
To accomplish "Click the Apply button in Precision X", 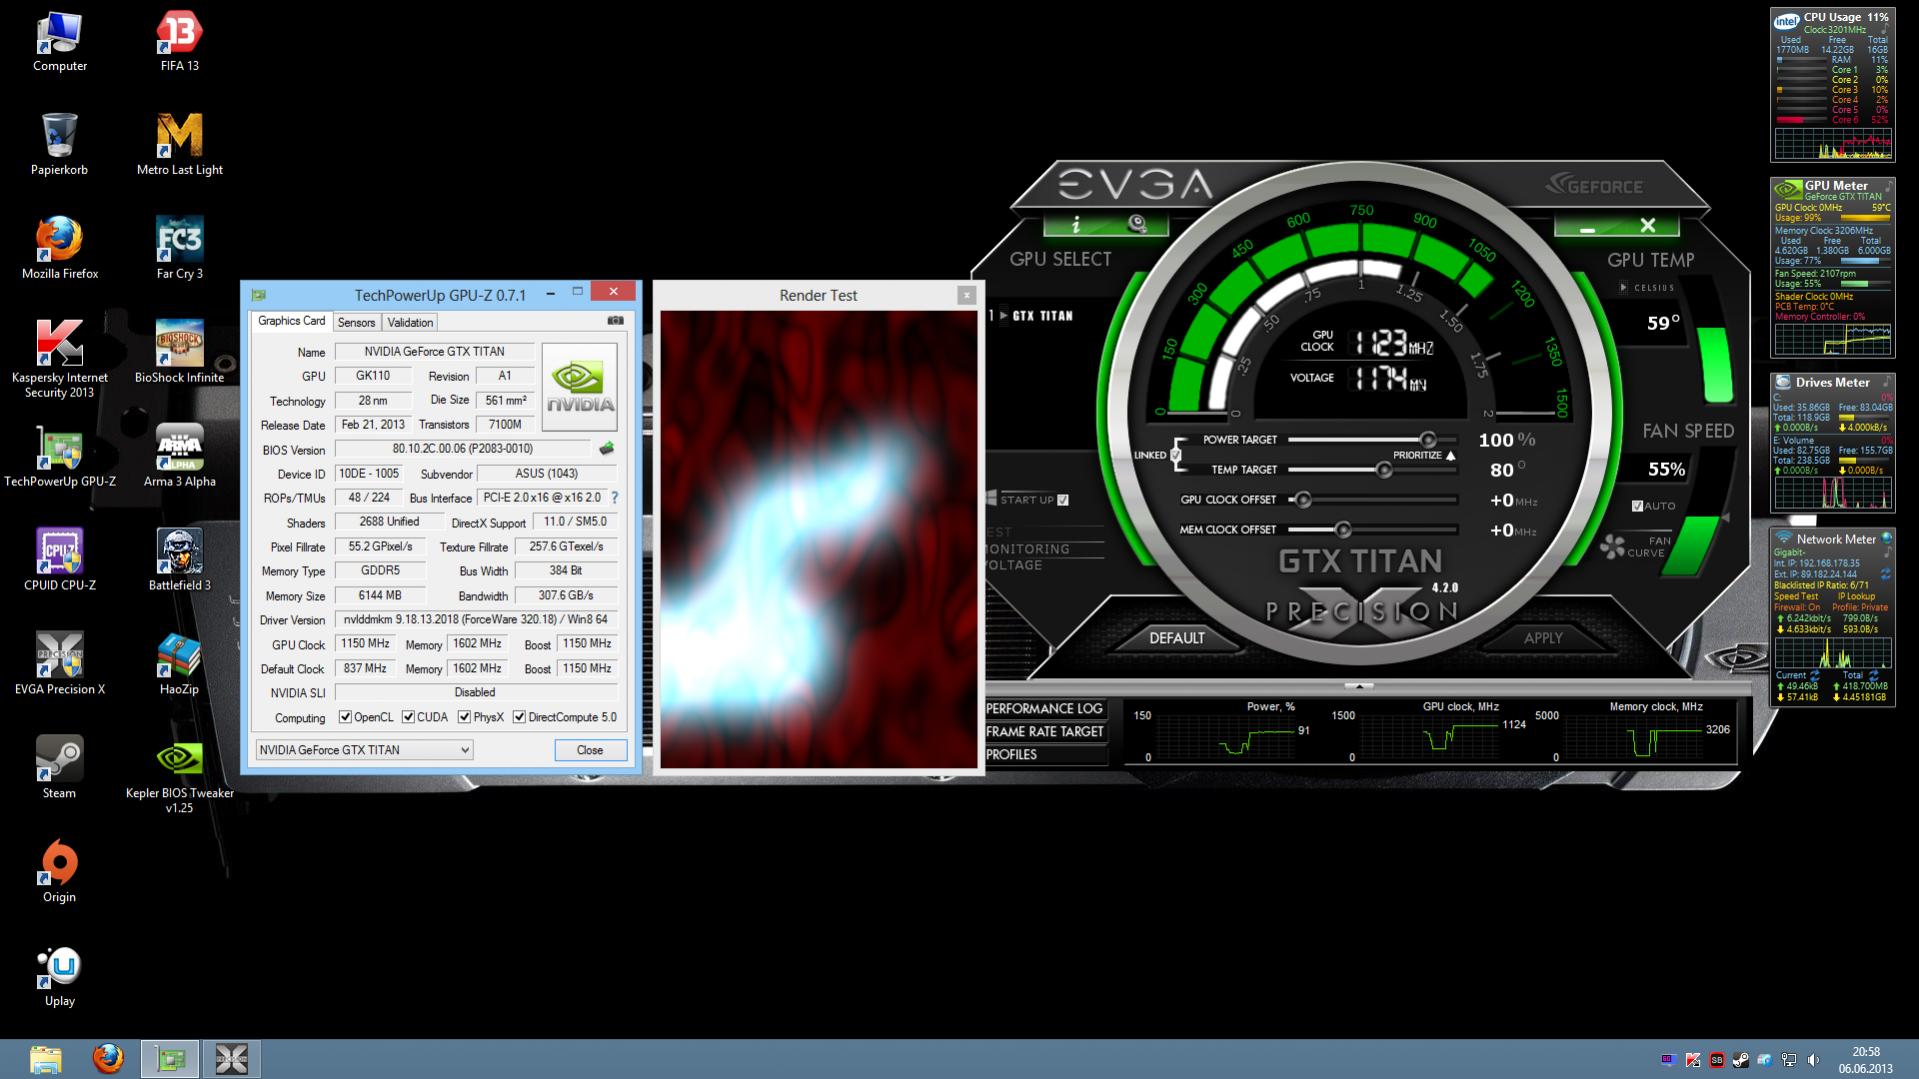I will pos(1543,638).
